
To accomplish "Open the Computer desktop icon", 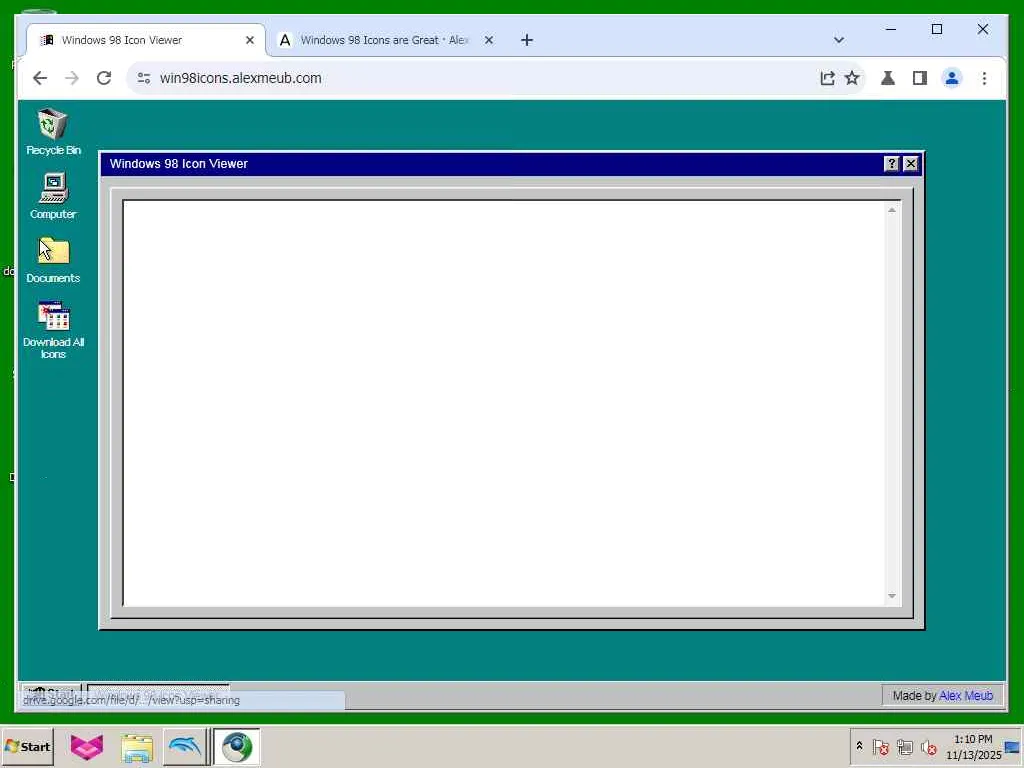I will point(53,196).
